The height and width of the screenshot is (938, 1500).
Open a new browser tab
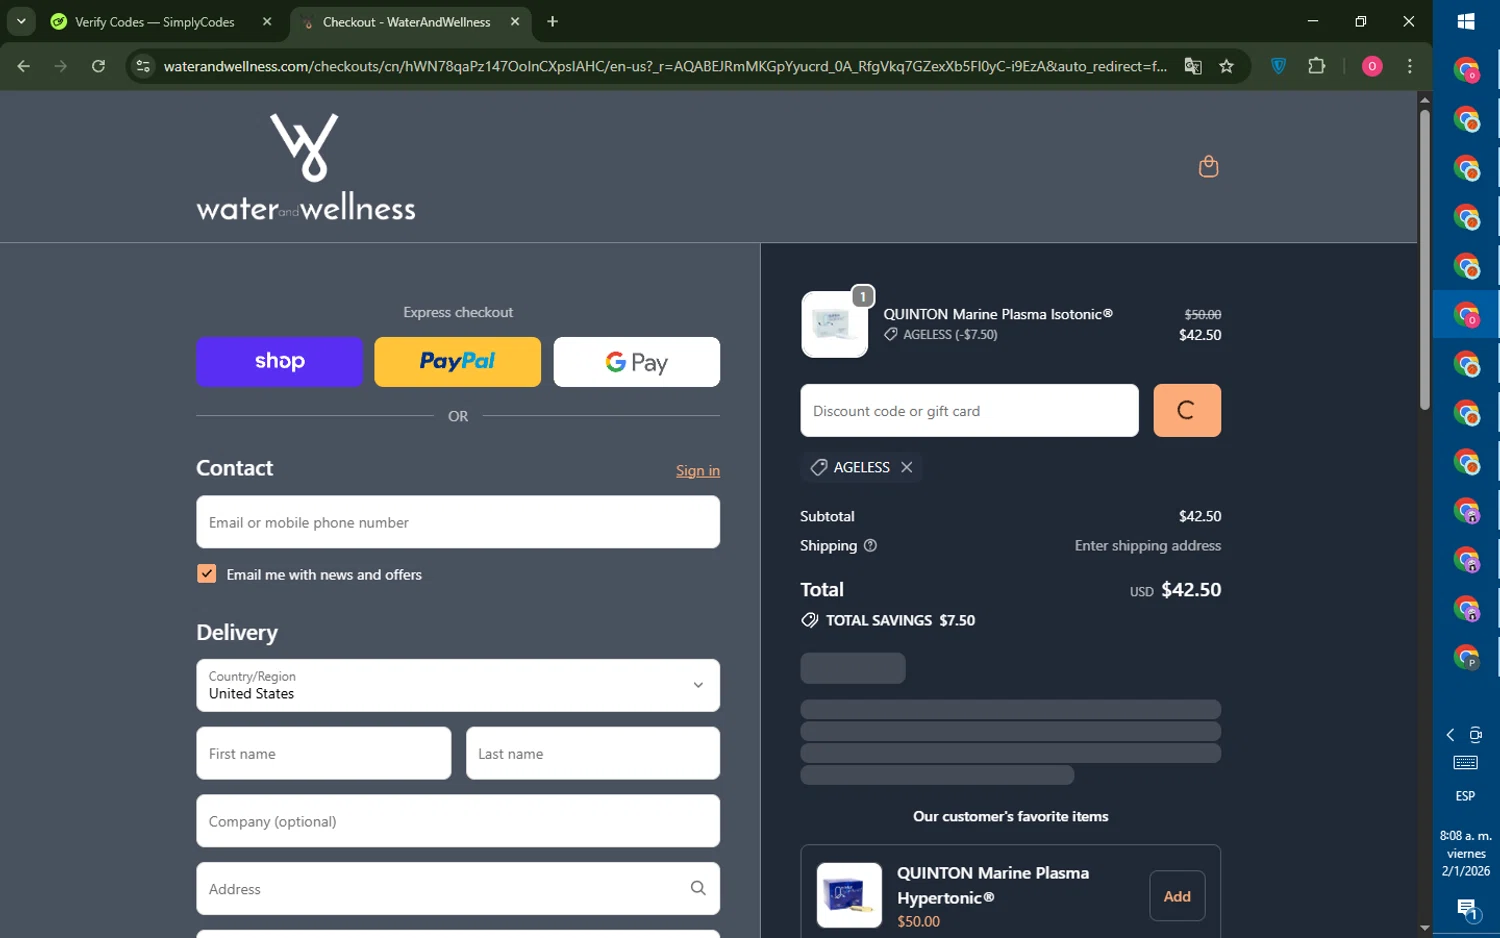(552, 21)
